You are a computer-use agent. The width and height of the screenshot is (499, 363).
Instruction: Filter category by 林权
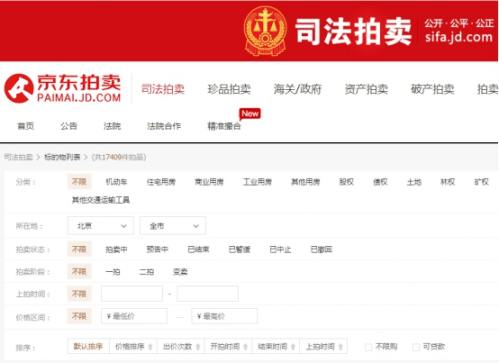tap(448, 182)
